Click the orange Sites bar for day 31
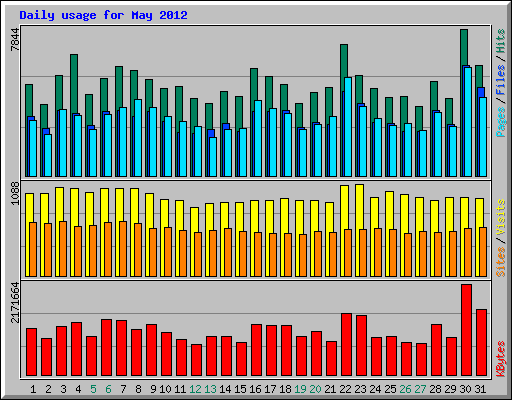Screen dimensions: 512x400 click(483, 252)
